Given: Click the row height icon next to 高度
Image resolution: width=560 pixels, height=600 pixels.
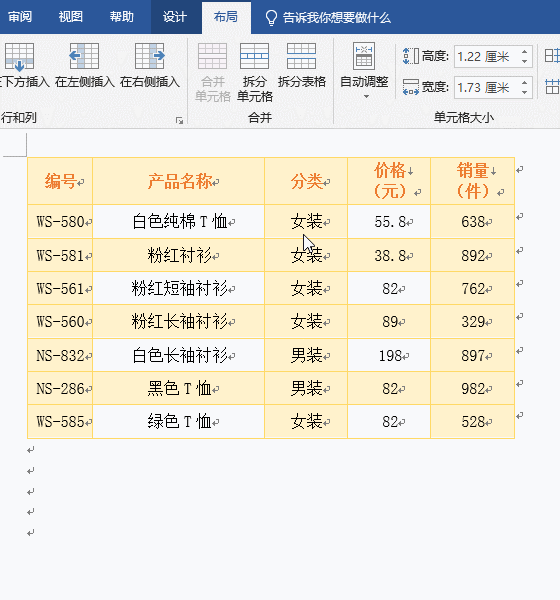Looking at the screenshot, I should point(411,56).
